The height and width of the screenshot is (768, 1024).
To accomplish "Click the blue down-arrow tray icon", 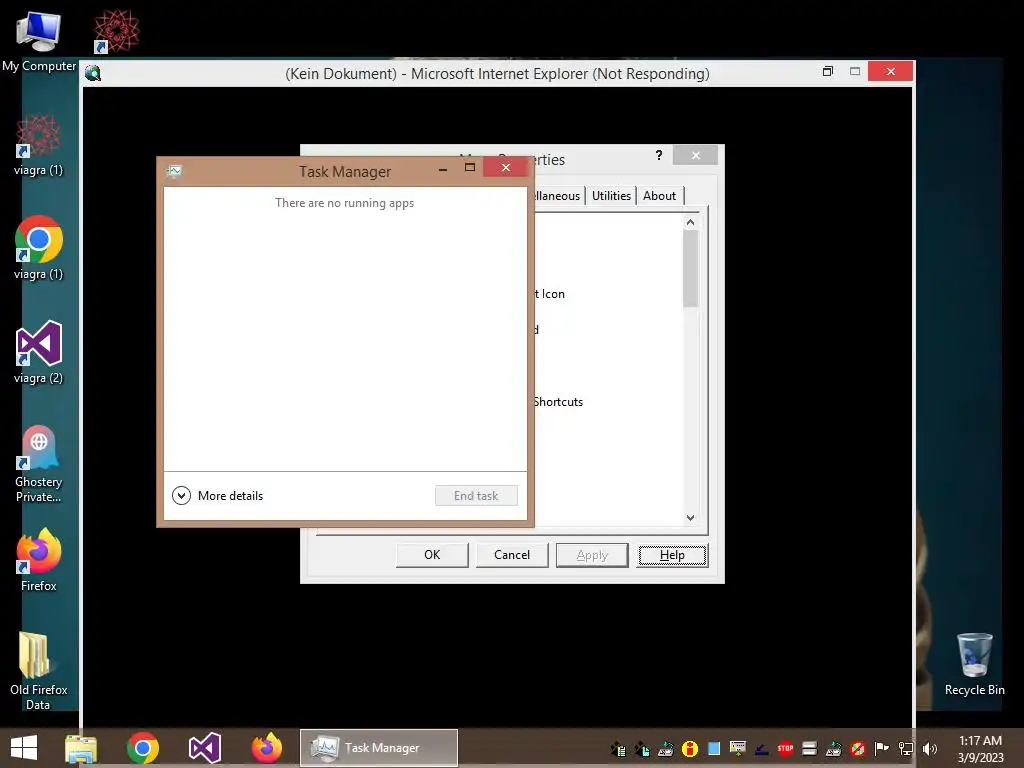I will coord(761,750).
